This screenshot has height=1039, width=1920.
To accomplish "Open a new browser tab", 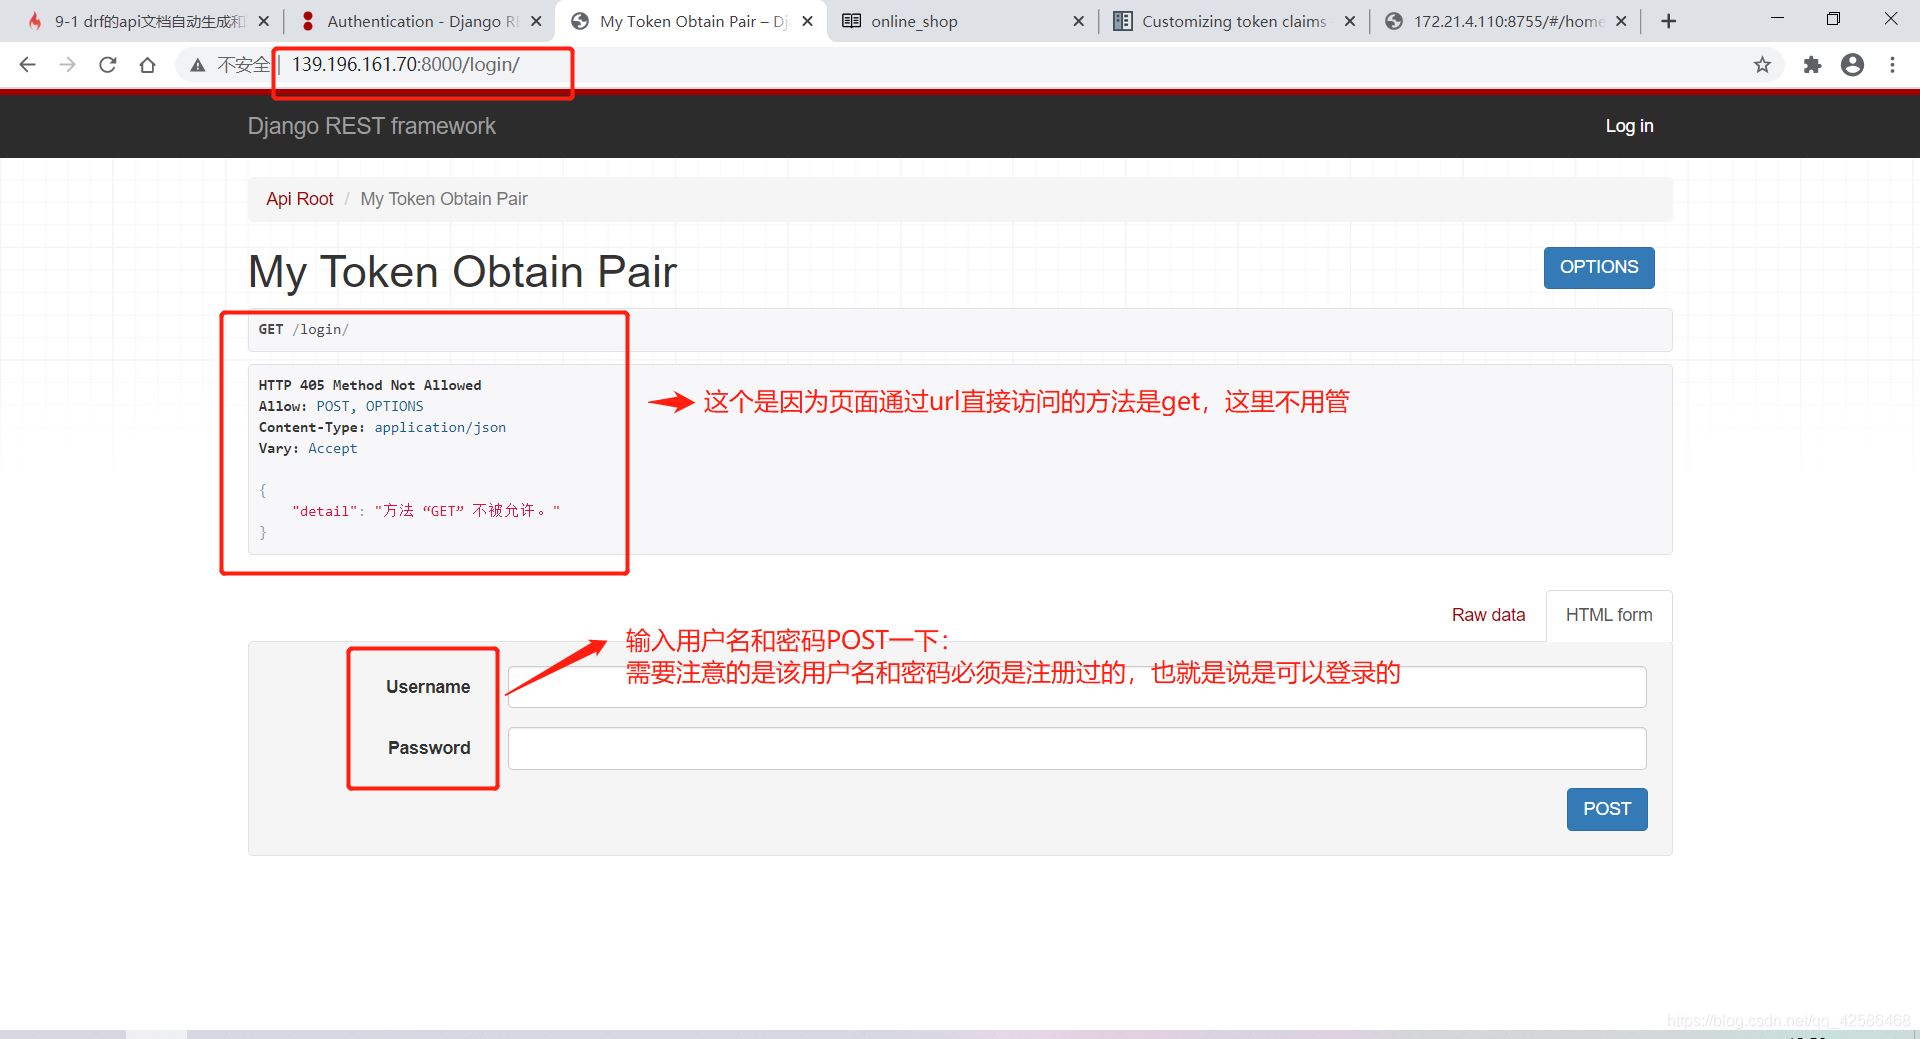I will [x=1668, y=21].
